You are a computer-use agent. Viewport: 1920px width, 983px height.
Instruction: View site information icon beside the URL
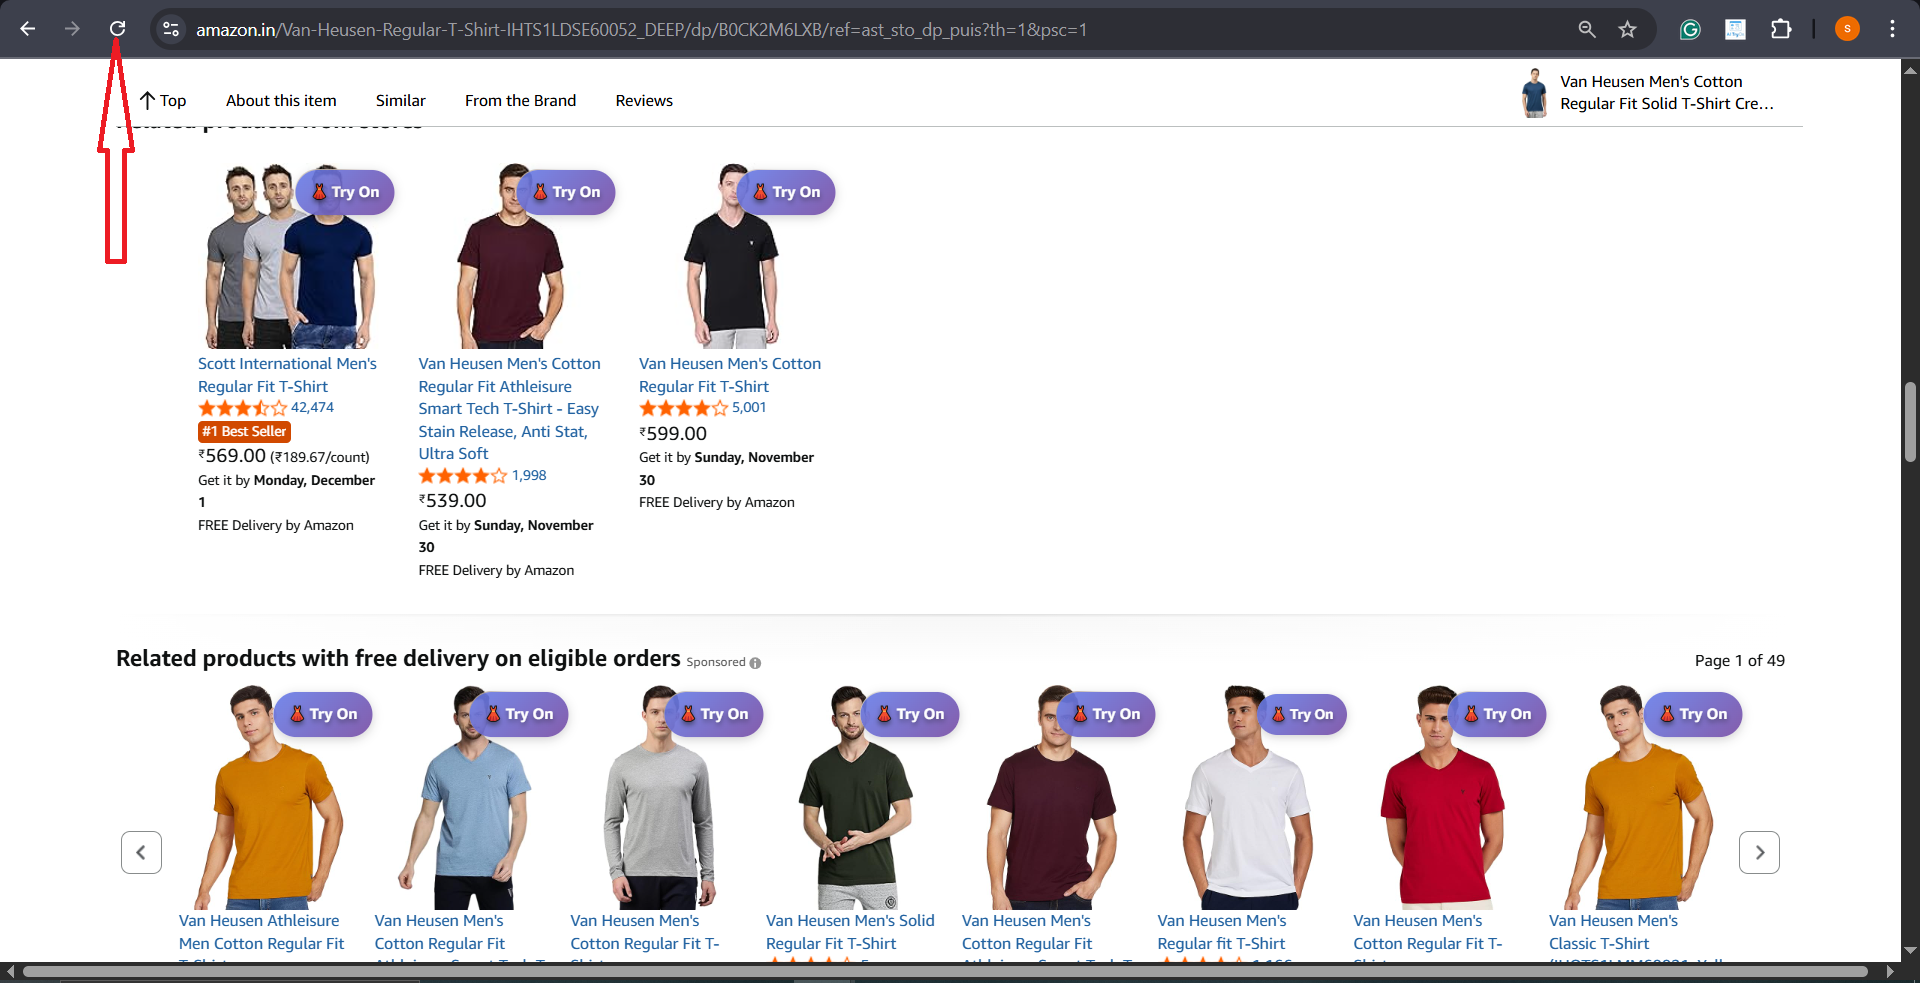[171, 29]
